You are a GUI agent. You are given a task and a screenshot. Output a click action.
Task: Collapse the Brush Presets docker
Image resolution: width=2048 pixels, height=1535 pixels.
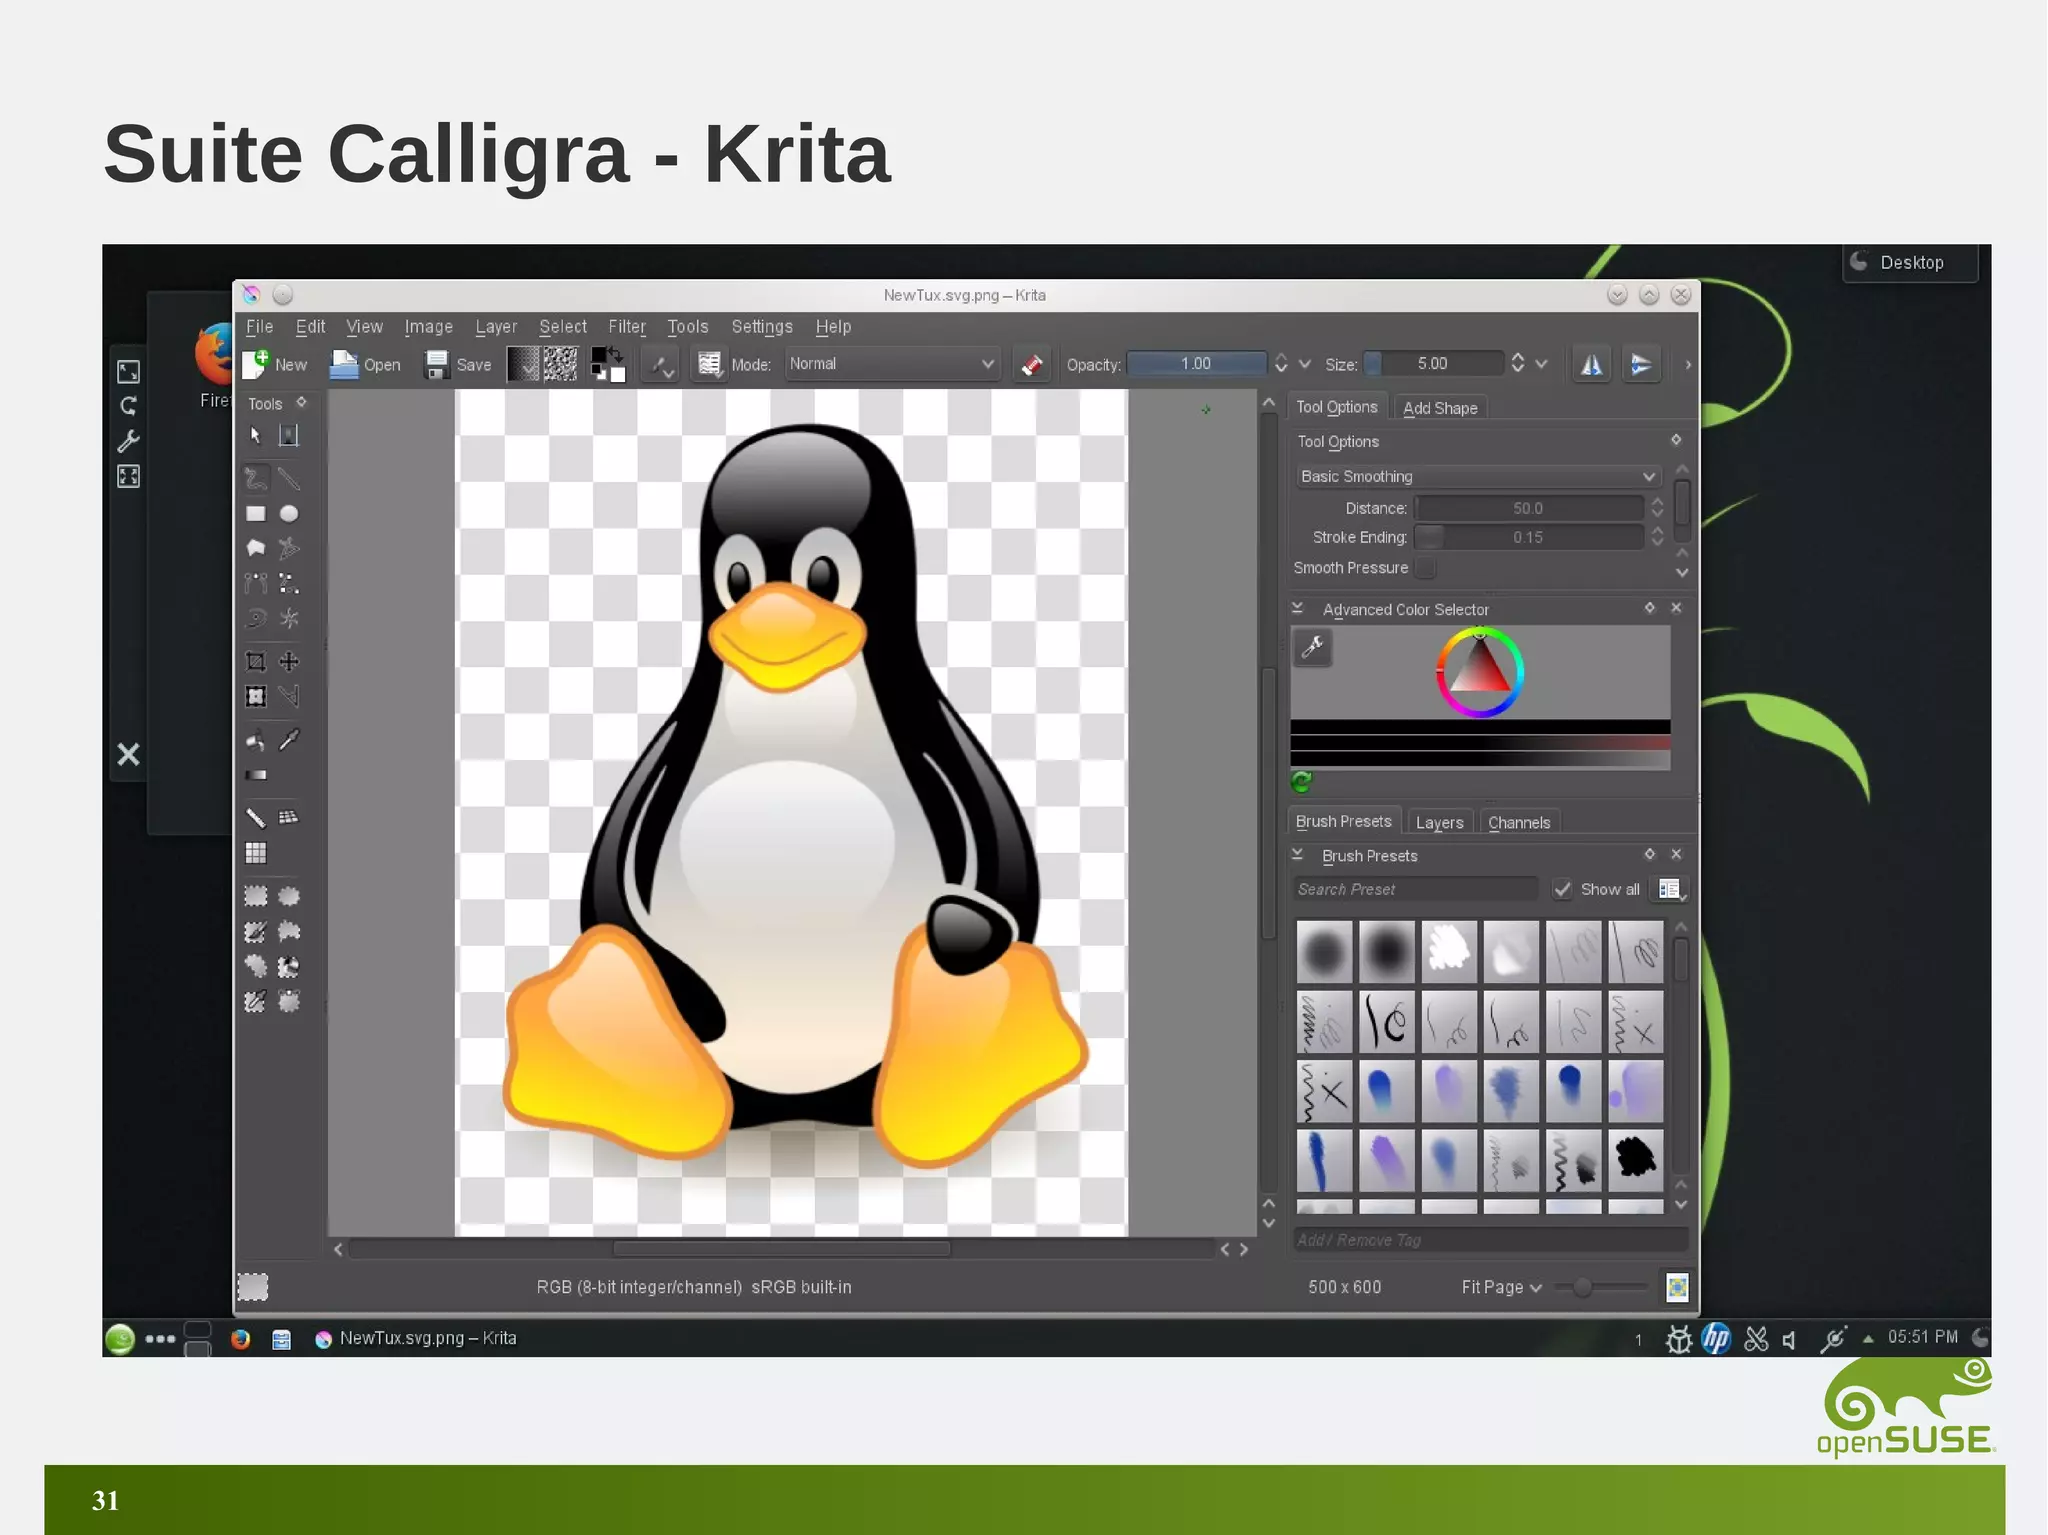tap(1297, 854)
